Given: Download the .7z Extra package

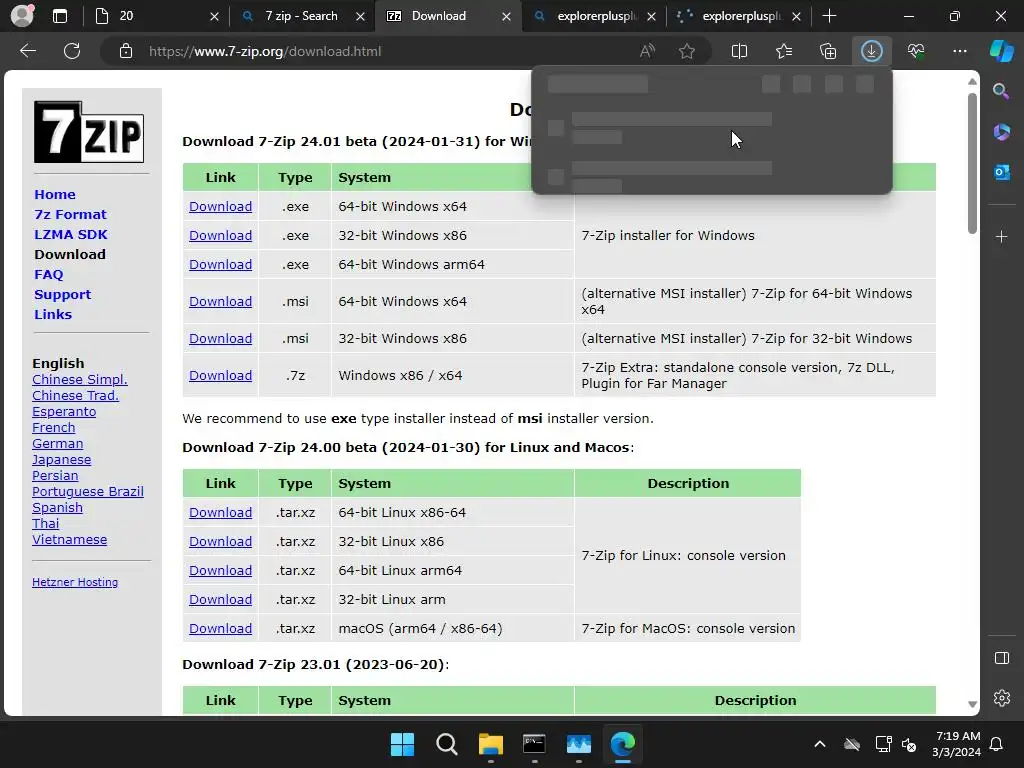Looking at the screenshot, I should pos(220,376).
